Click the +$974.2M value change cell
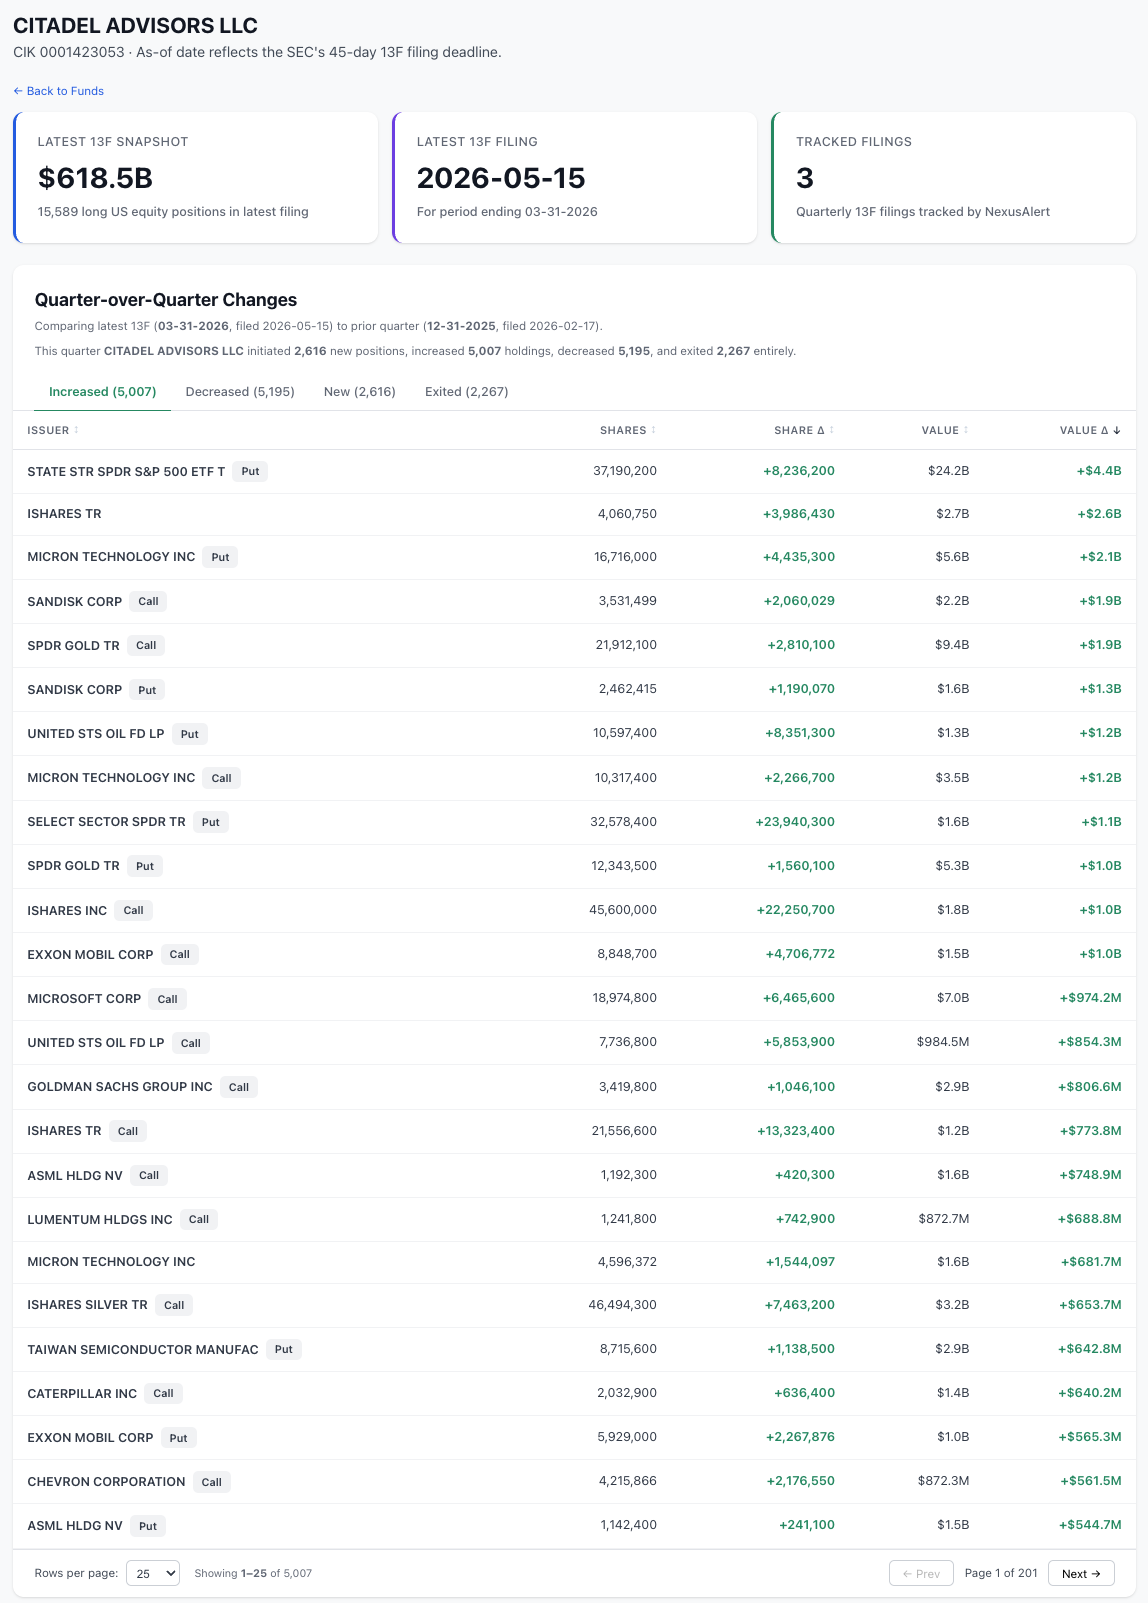This screenshot has width=1148, height=1603. tap(1090, 998)
